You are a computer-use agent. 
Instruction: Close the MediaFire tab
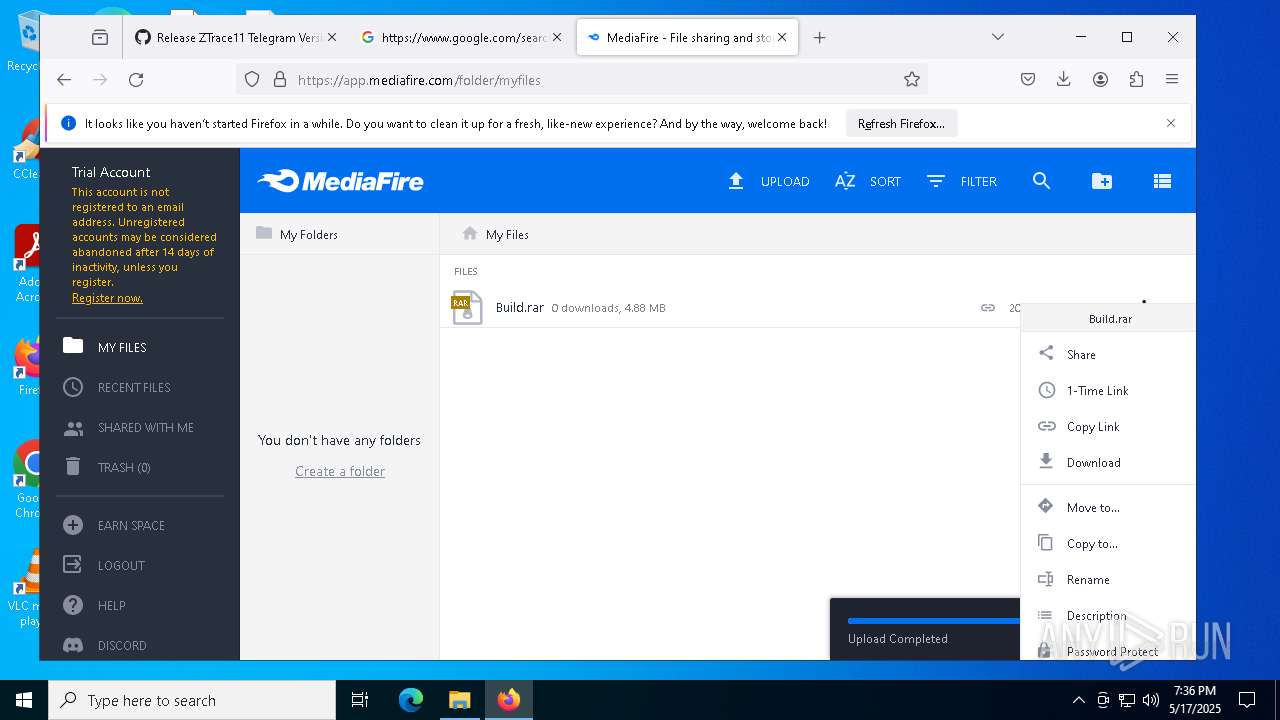(x=782, y=37)
